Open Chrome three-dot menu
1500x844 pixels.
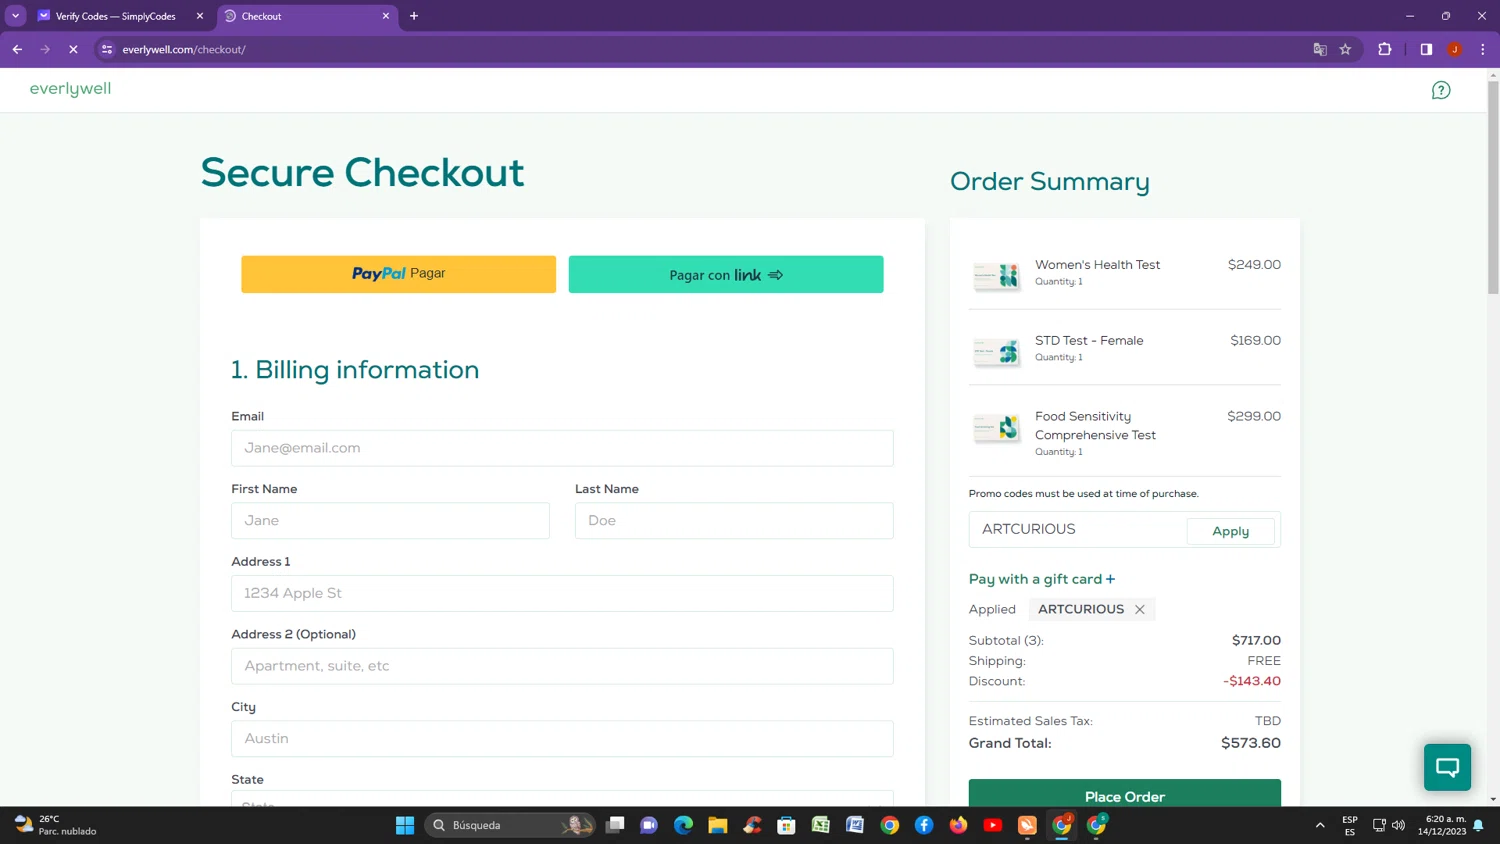click(1482, 49)
